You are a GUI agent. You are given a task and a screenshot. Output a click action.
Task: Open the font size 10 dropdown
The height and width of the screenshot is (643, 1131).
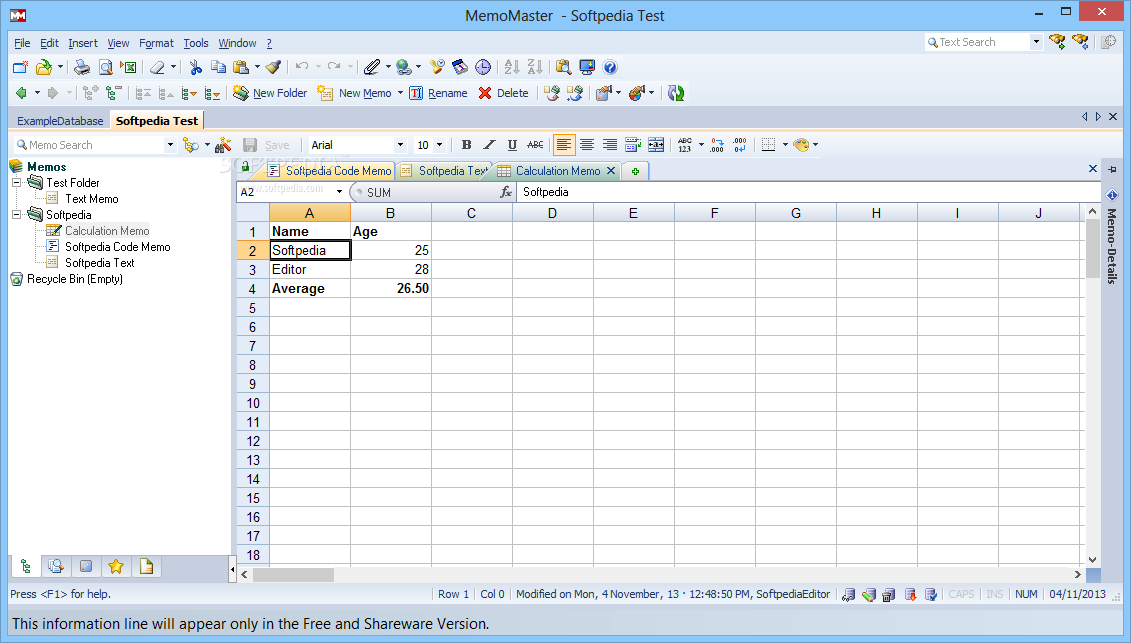pos(439,145)
